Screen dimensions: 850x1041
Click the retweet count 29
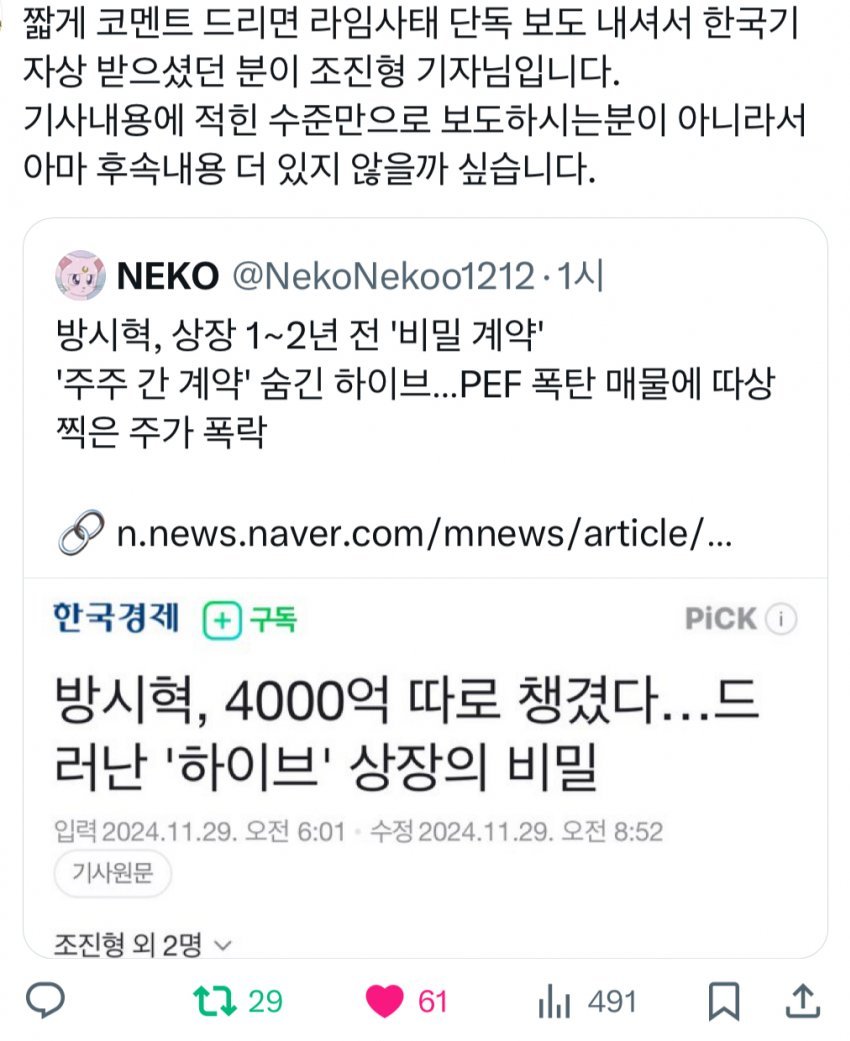coord(265,1001)
